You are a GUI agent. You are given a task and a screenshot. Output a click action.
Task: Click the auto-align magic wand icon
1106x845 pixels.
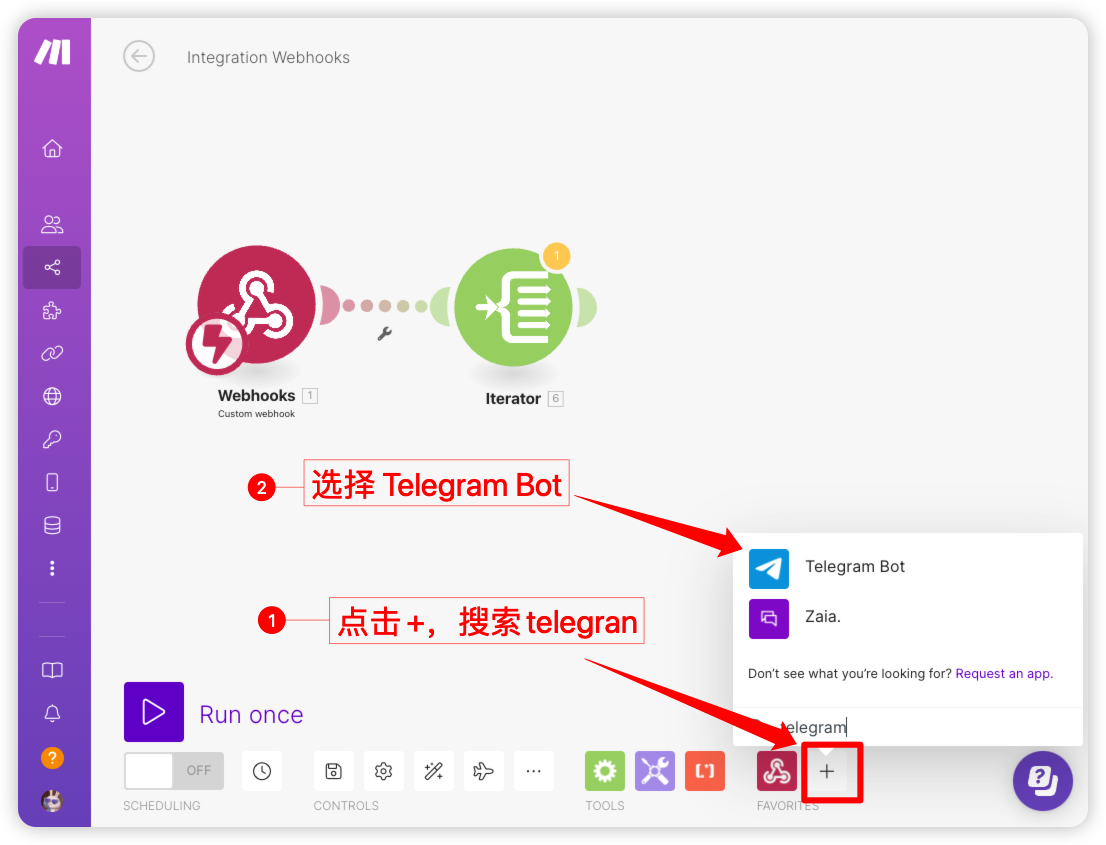pos(434,771)
